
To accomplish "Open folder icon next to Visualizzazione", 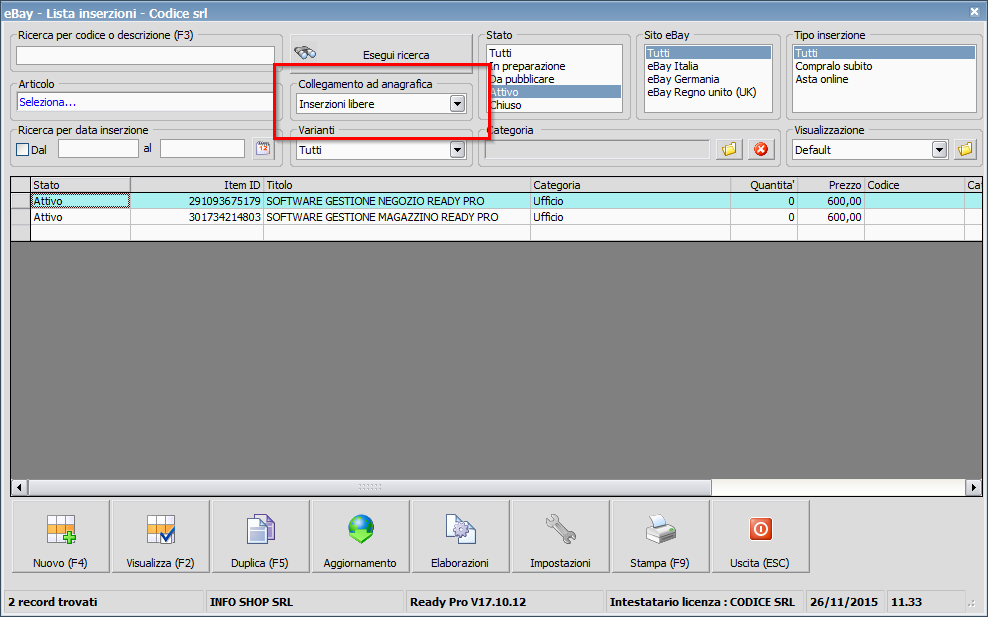I will pos(965,149).
